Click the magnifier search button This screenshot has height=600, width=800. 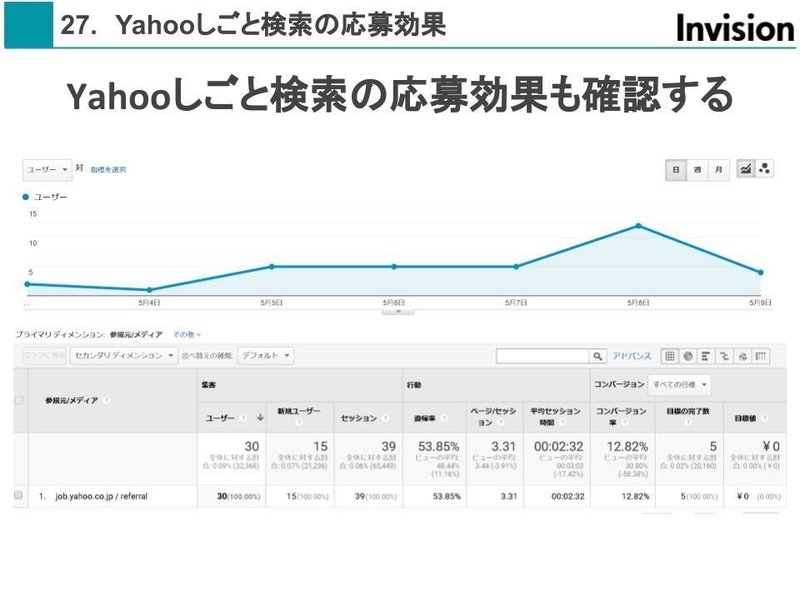(x=597, y=356)
